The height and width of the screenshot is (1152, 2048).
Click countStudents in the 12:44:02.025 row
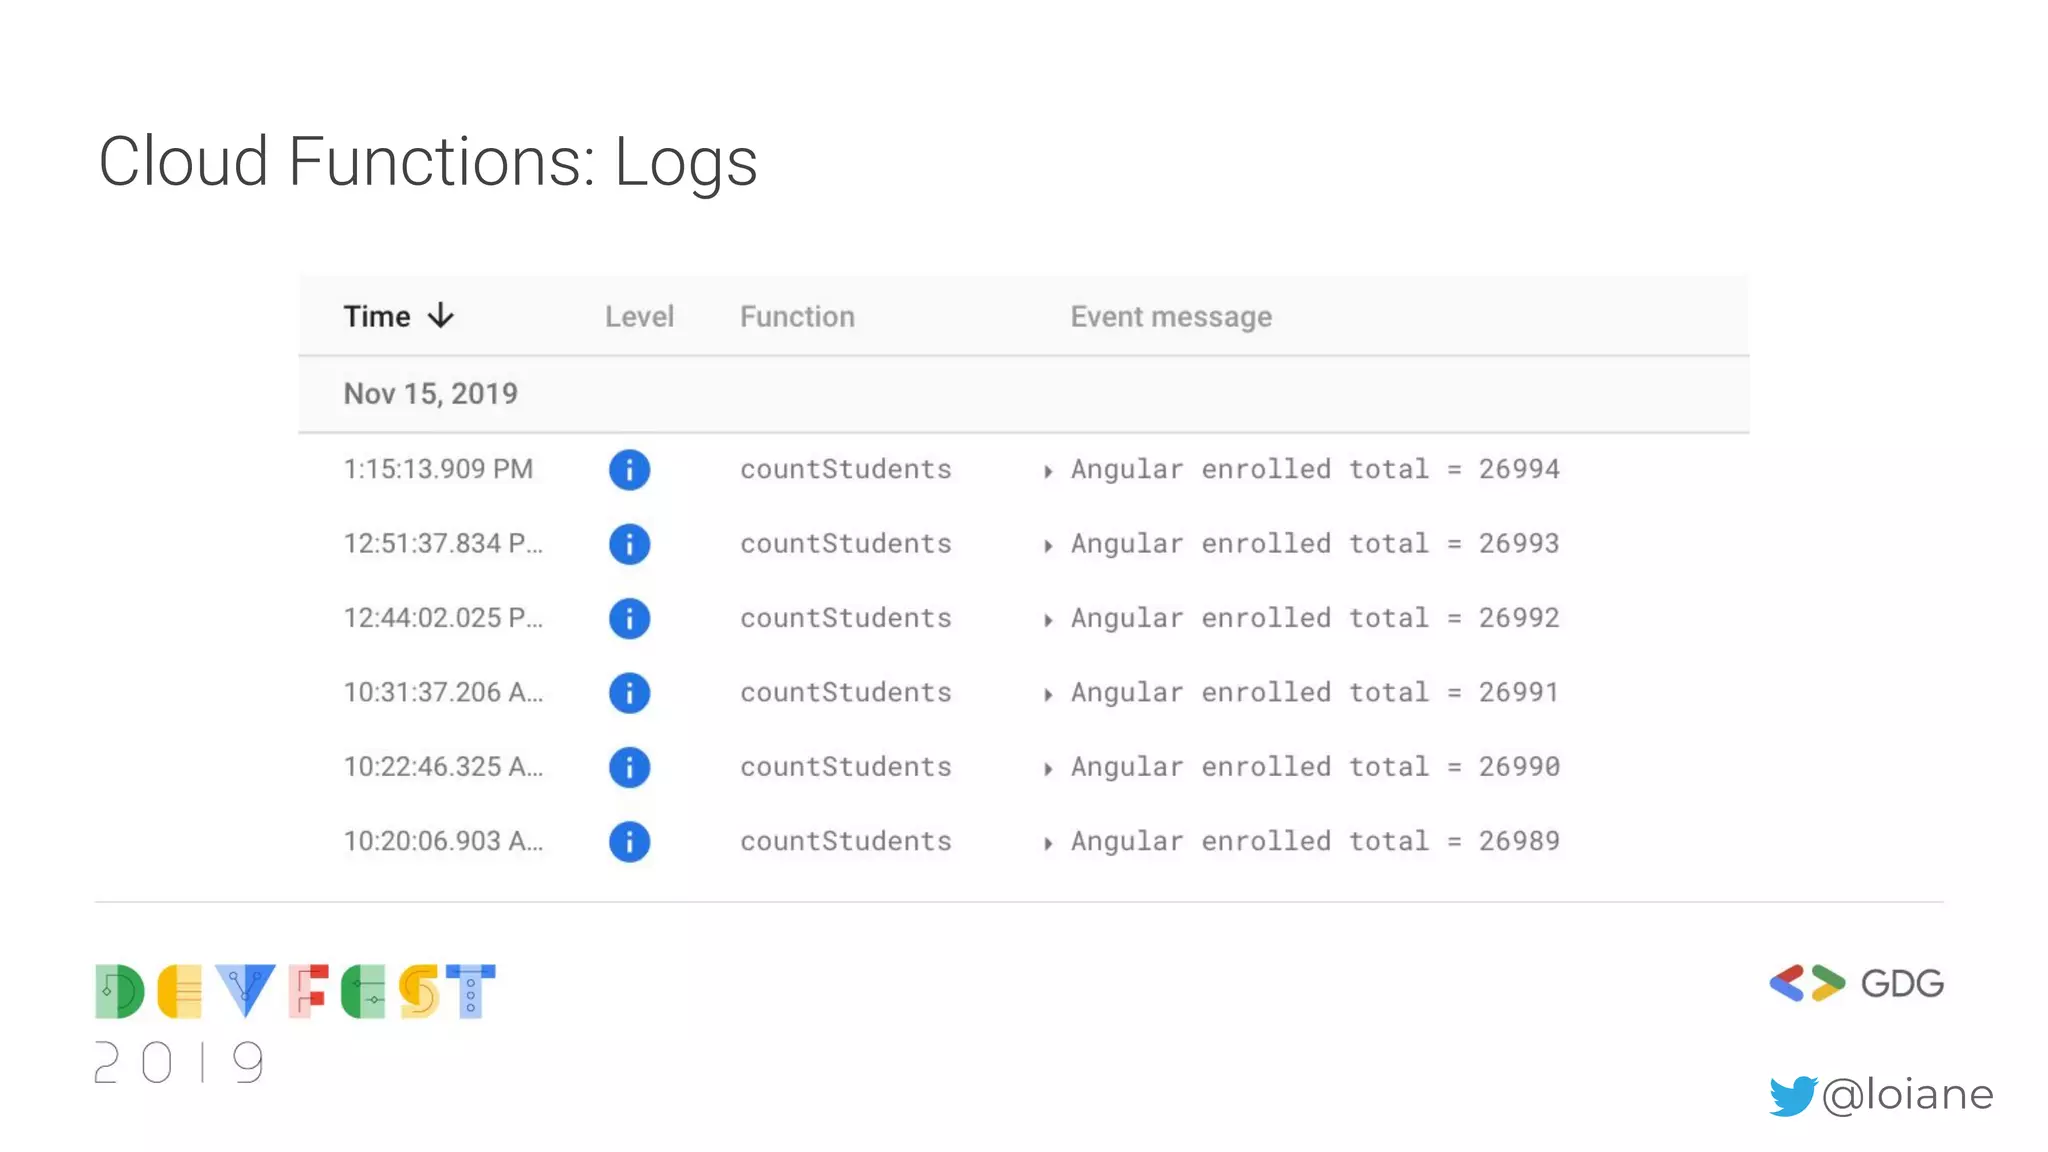(x=846, y=618)
